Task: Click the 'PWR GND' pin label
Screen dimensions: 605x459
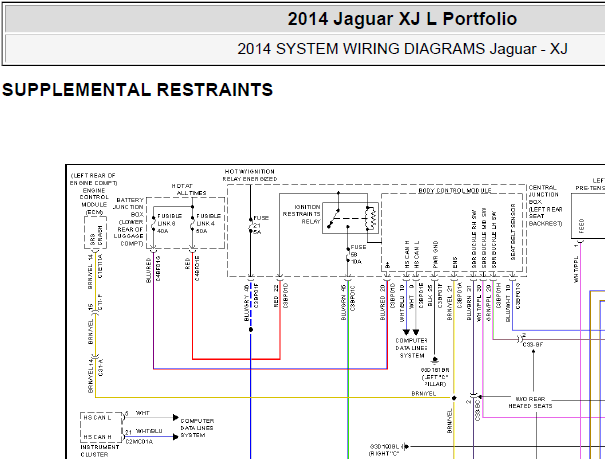Action: pyautogui.click(x=435, y=255)
